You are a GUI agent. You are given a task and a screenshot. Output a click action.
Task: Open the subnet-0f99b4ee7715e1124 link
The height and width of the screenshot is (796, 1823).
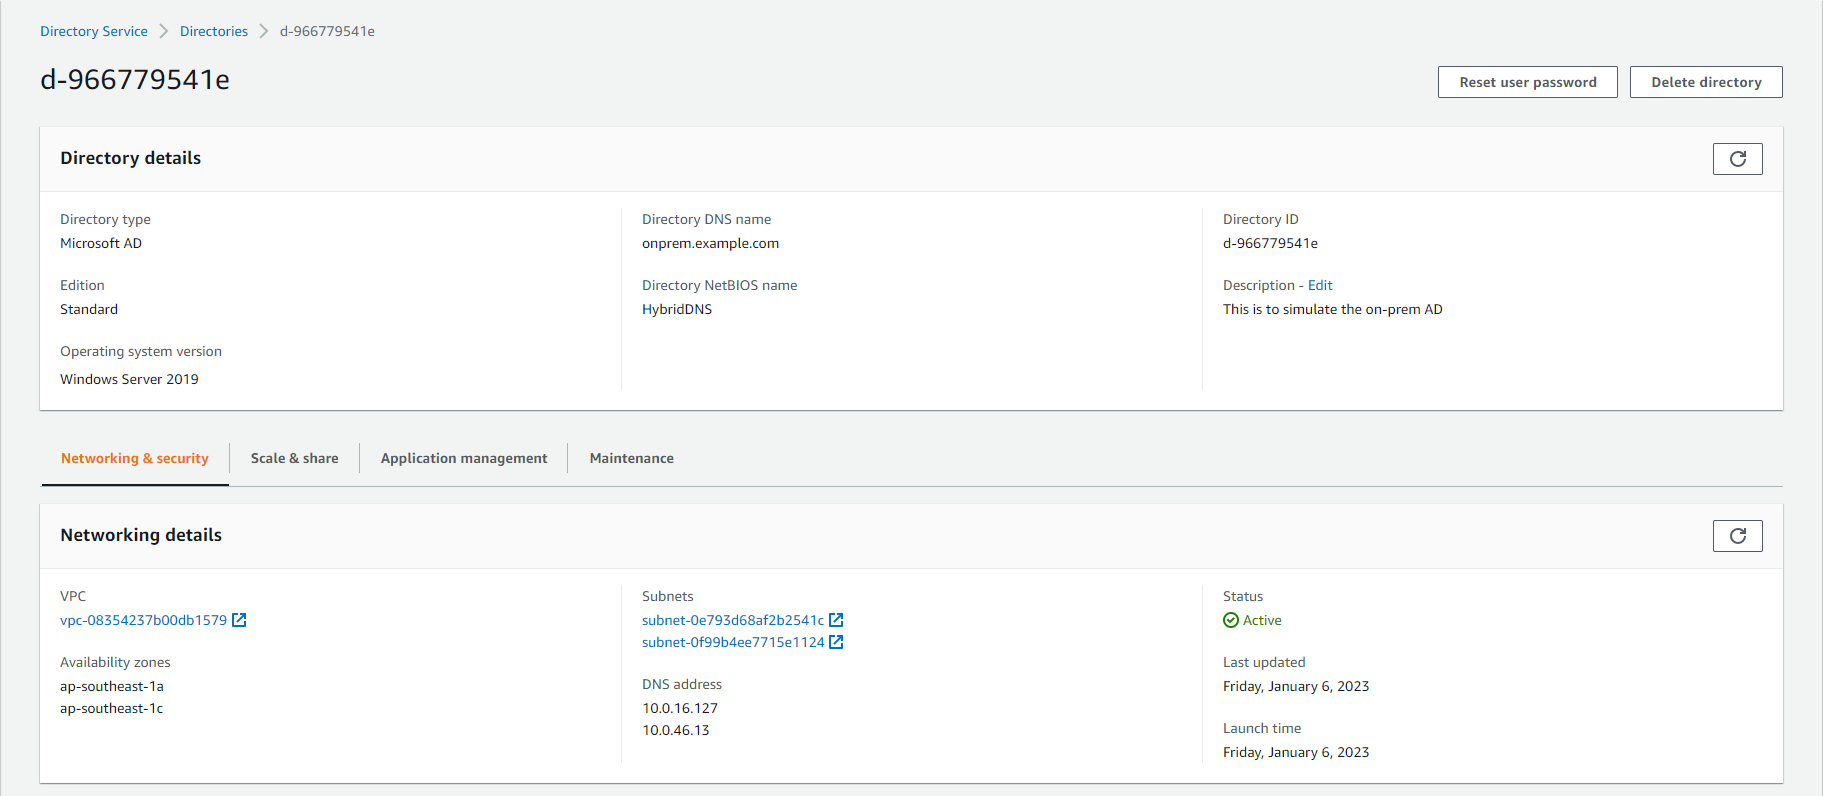[x=733, y=642]
